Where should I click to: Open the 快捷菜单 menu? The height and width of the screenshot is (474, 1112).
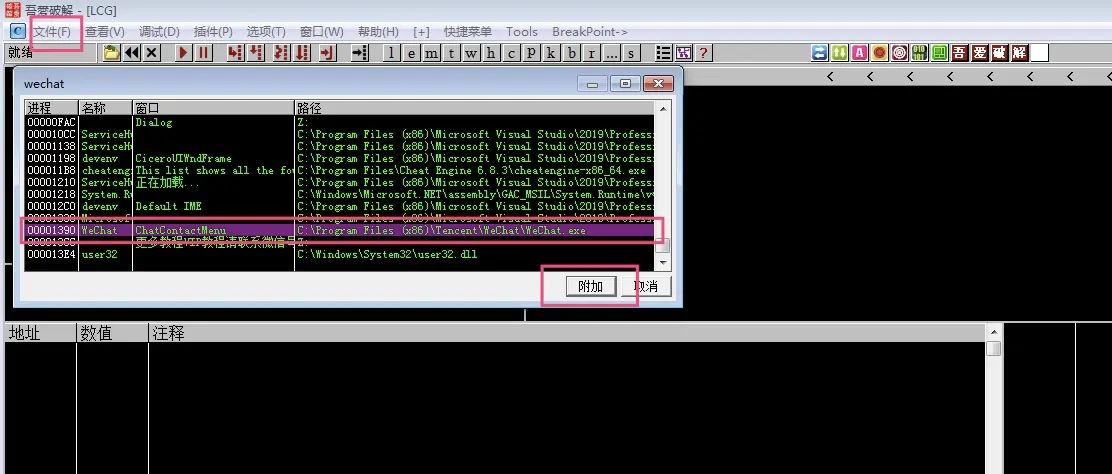click(x=467, y=32)
